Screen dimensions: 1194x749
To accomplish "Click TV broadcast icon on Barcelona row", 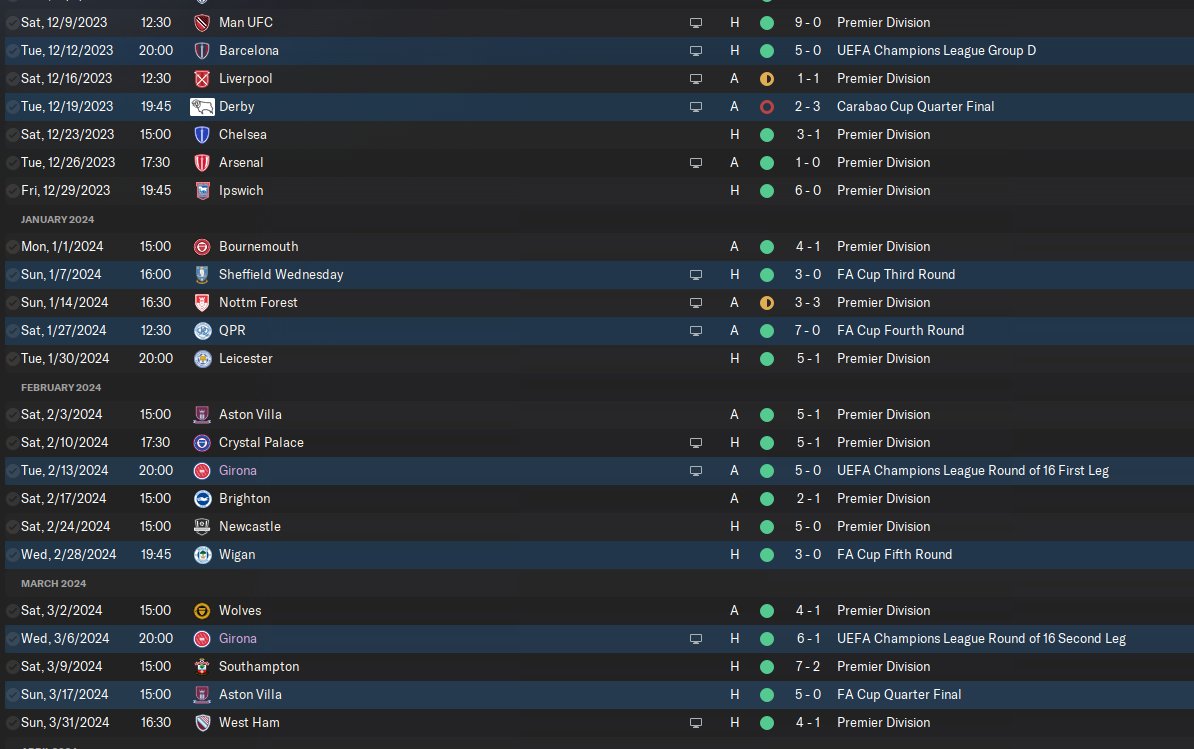I will (696, 50).
